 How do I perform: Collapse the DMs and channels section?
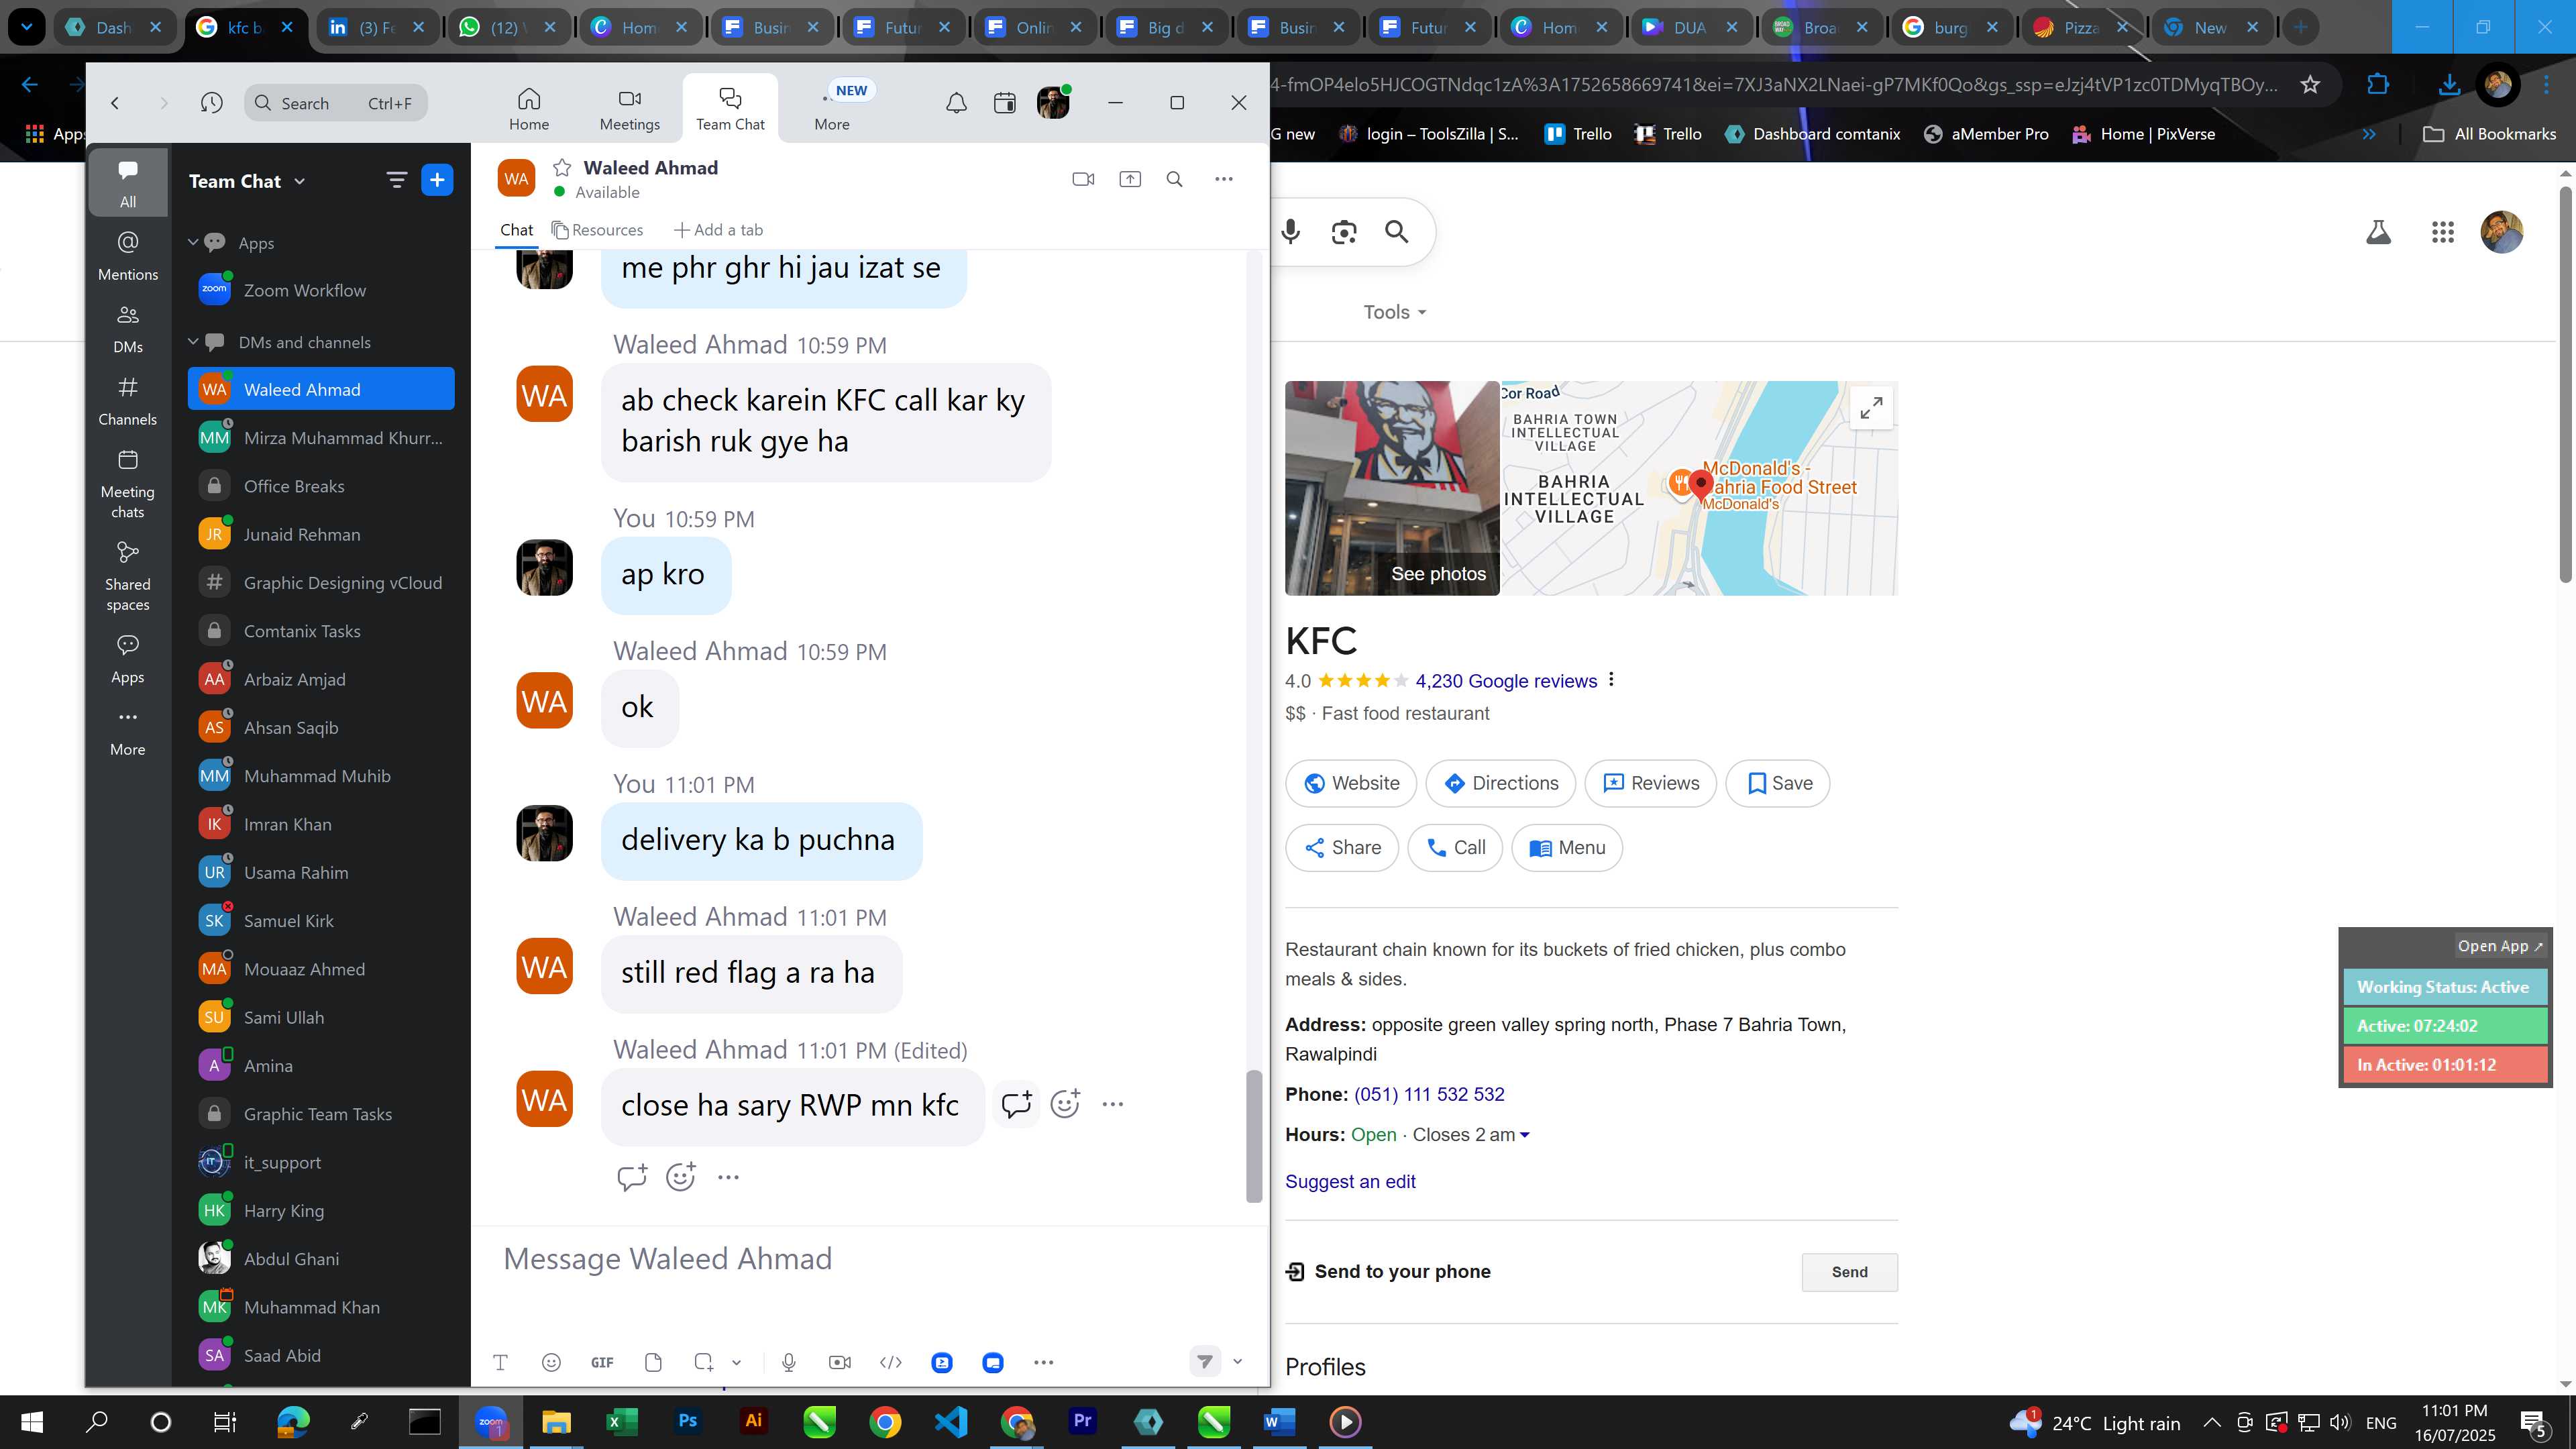[193, 341]
